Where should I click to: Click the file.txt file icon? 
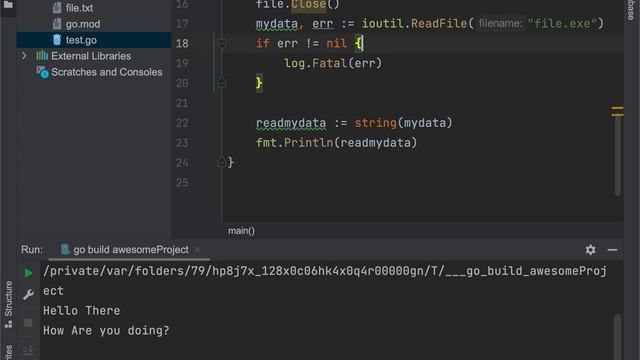coord(57,7)
